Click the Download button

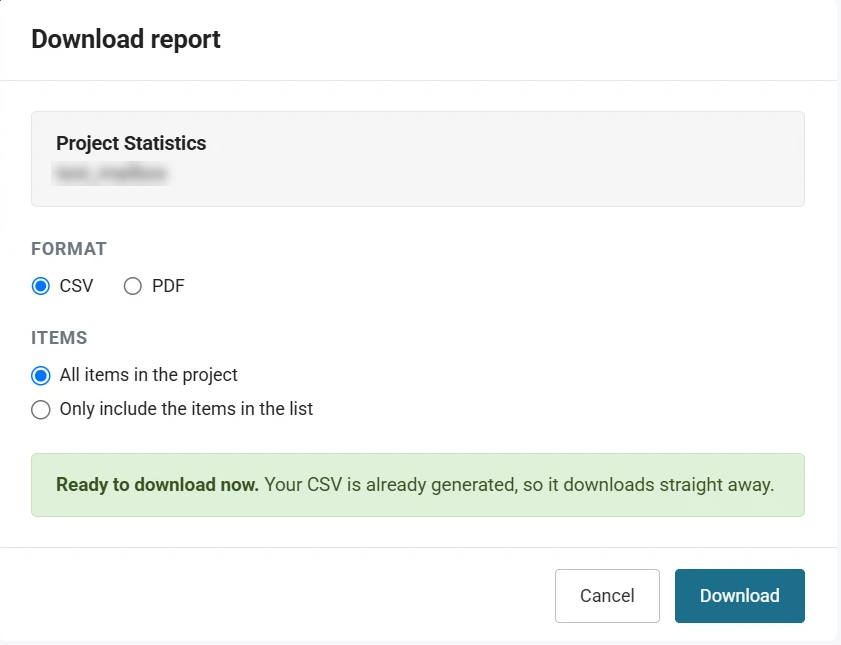click(x=740, y=596)
